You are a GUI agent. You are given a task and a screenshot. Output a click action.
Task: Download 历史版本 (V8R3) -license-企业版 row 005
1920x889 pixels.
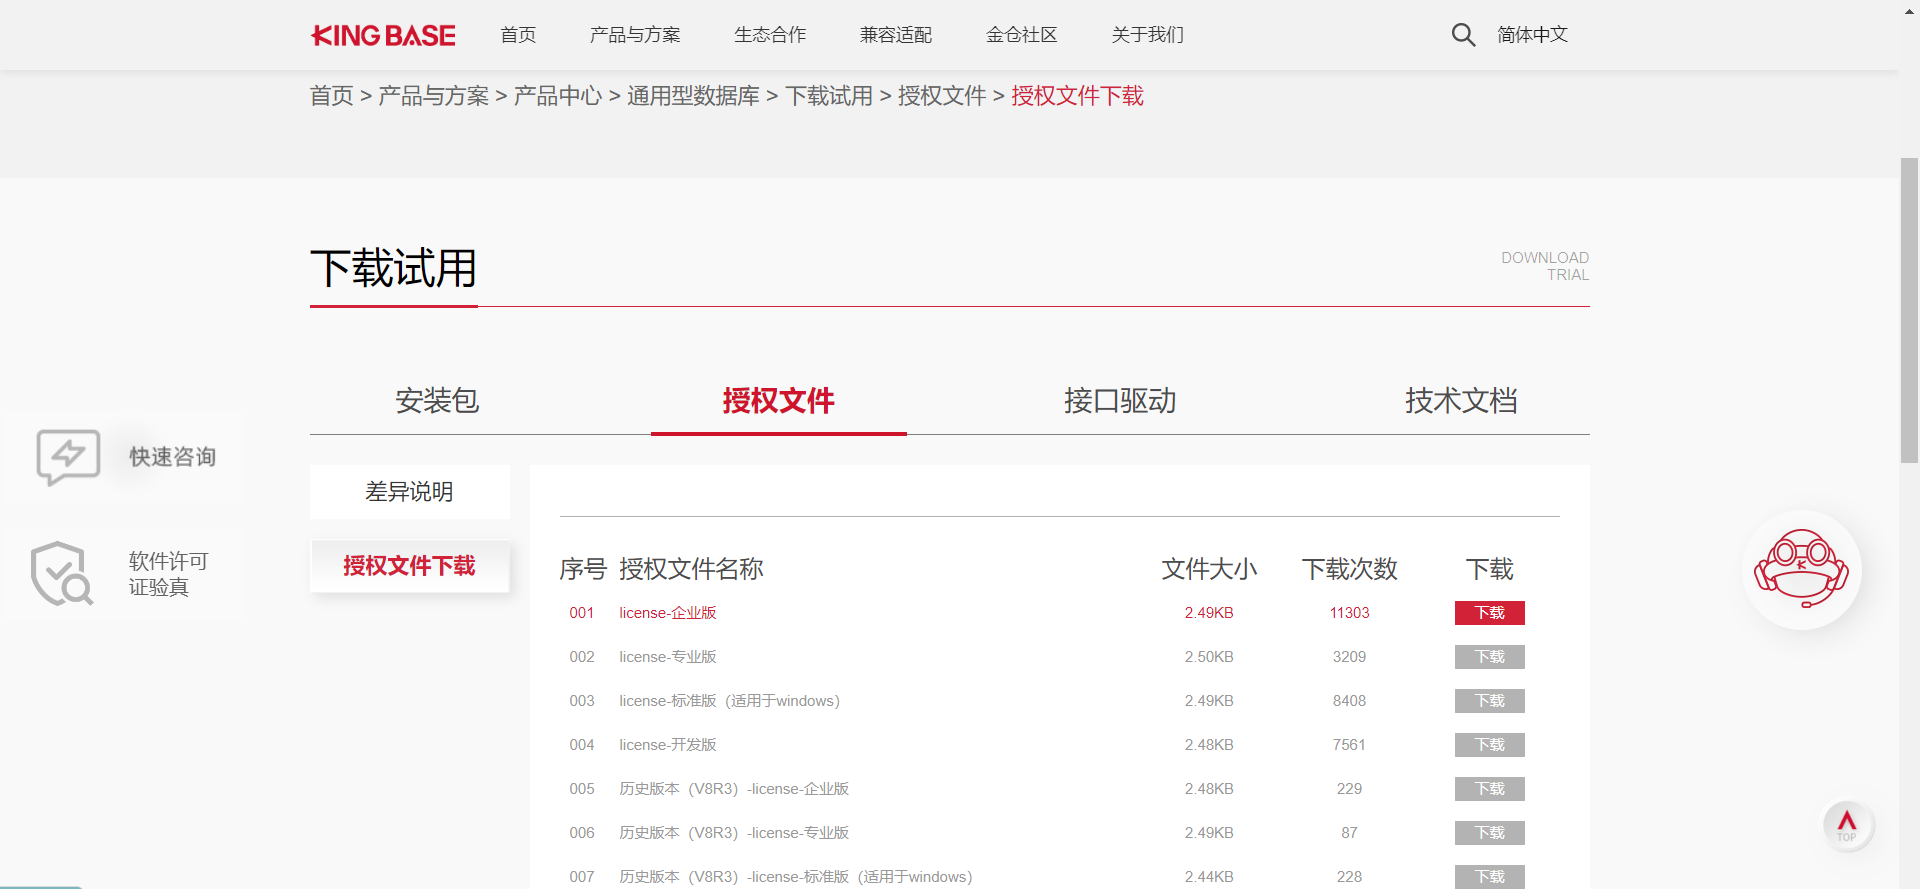[1490, 789]
